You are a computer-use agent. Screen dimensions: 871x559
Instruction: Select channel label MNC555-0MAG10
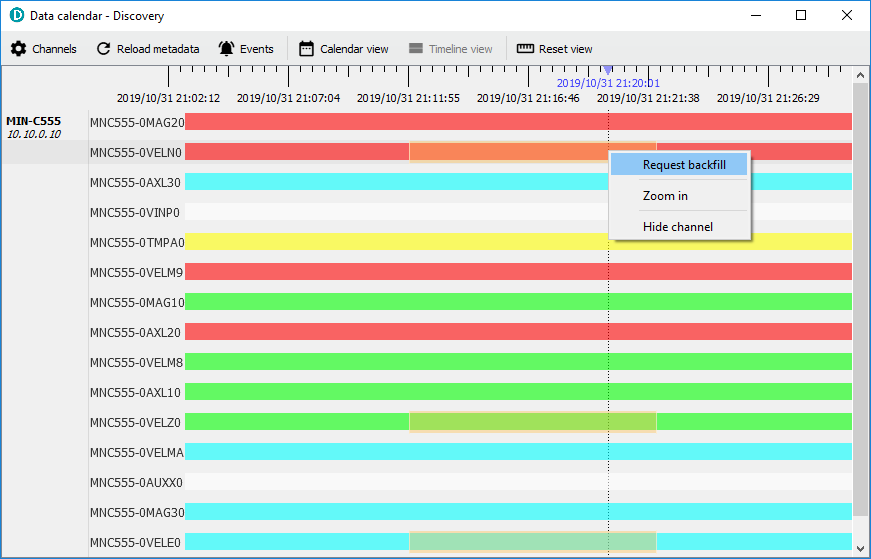pyautogui.click(x=137, y=302)
